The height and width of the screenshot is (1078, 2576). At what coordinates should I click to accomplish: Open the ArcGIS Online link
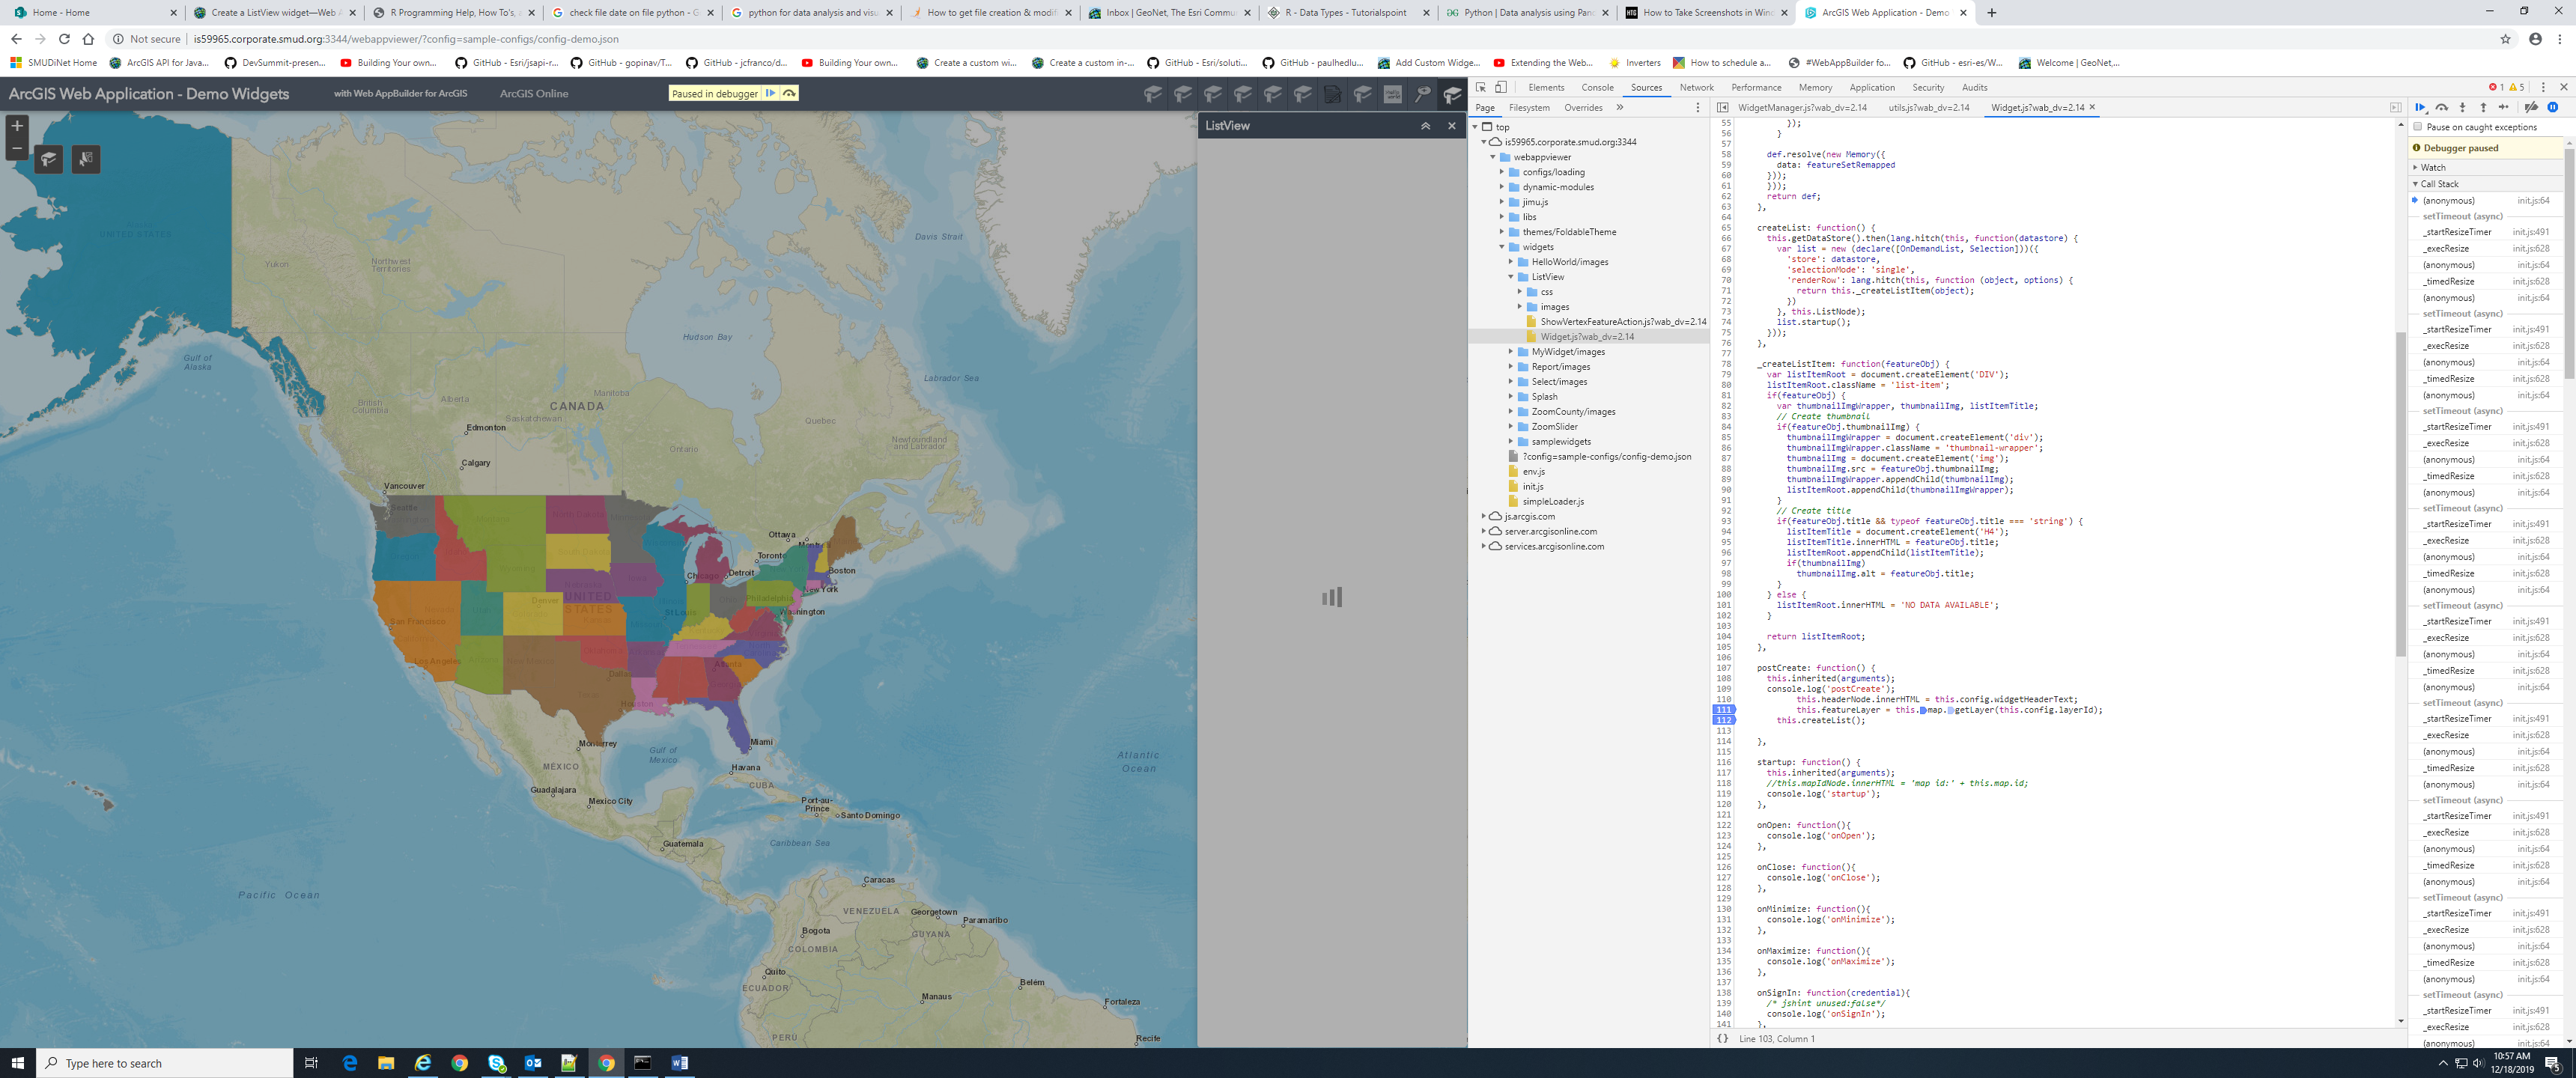pos(533,94)
